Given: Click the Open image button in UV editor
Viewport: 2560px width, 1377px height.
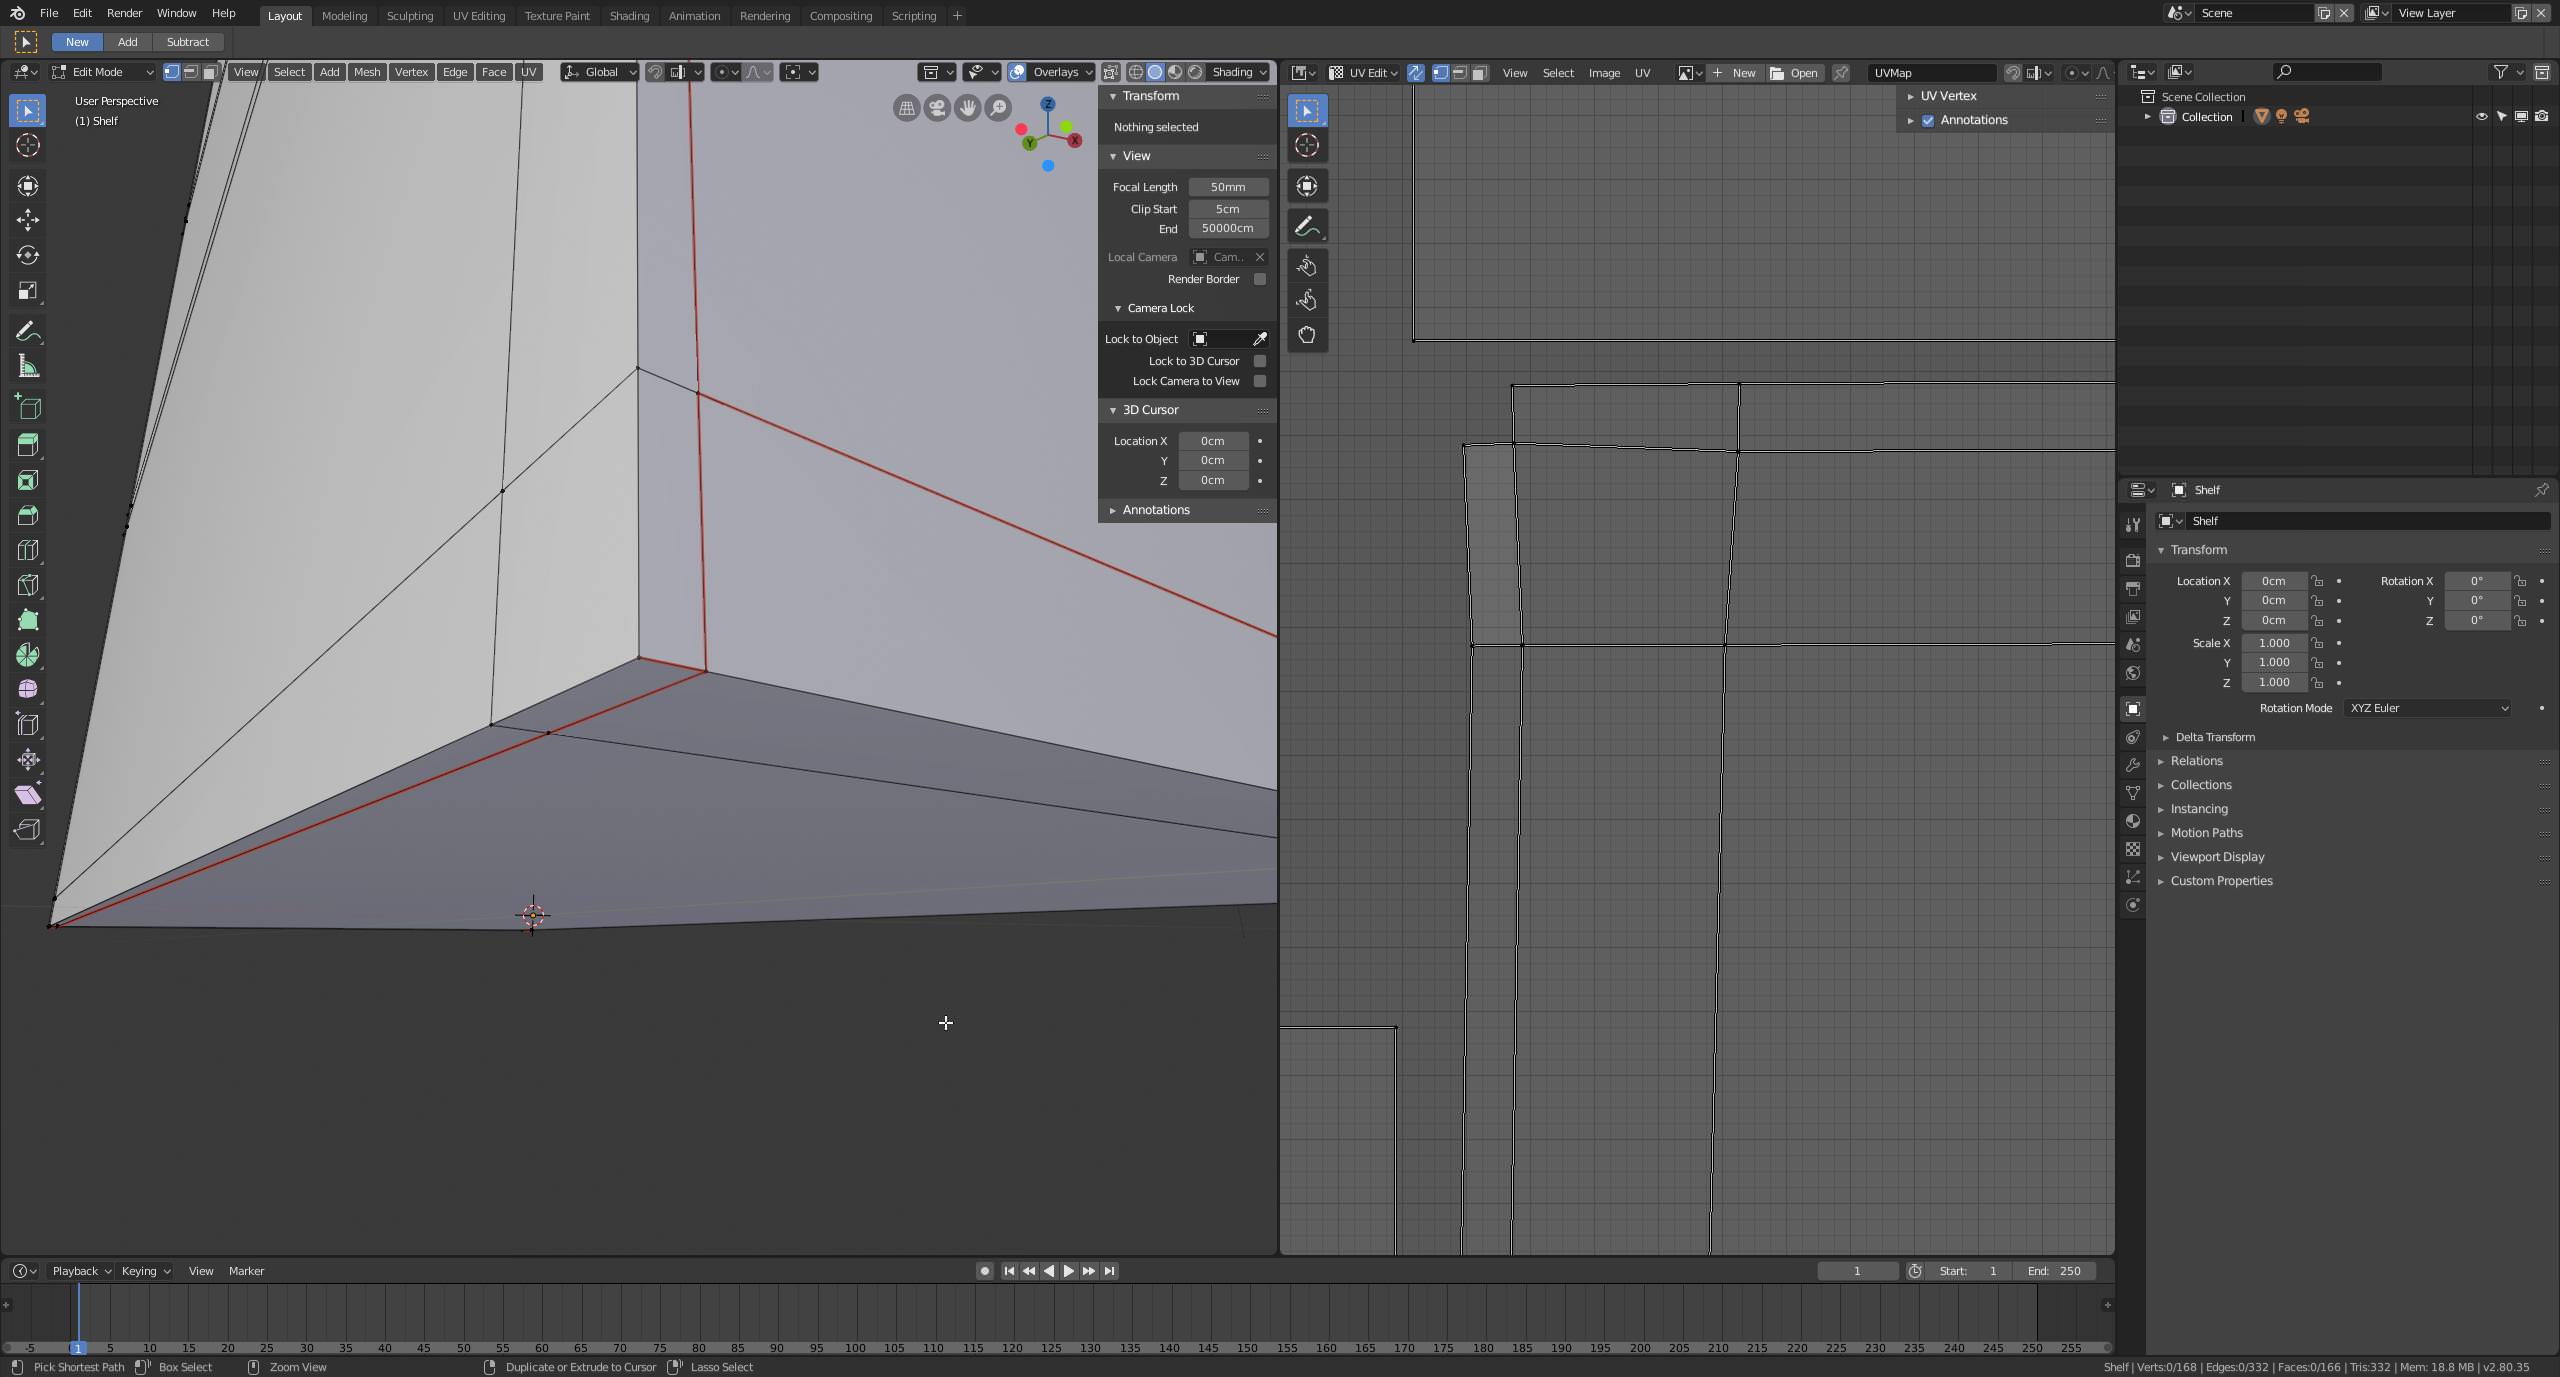Looking at the screenshot, I should 1795,73.
